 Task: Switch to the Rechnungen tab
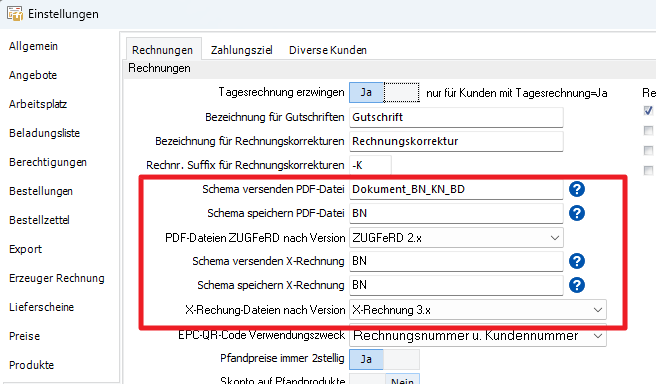162,50
